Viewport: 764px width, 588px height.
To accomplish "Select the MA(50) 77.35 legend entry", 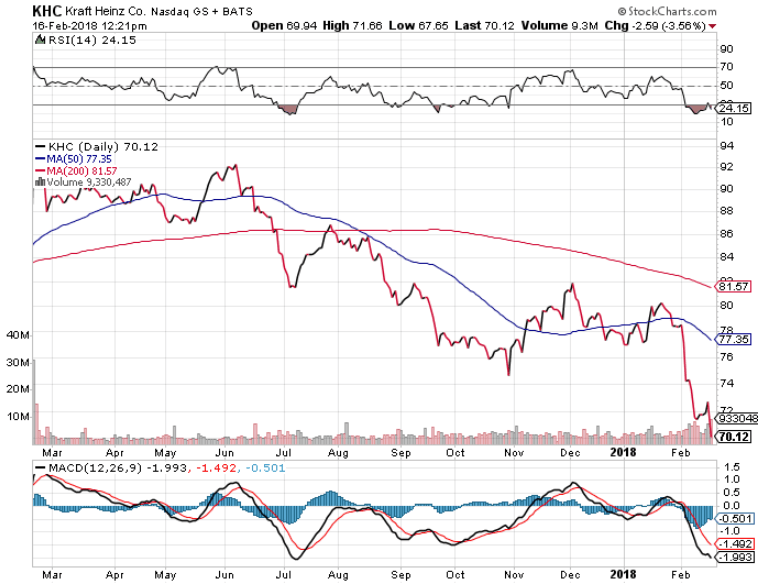I will 69,158.
